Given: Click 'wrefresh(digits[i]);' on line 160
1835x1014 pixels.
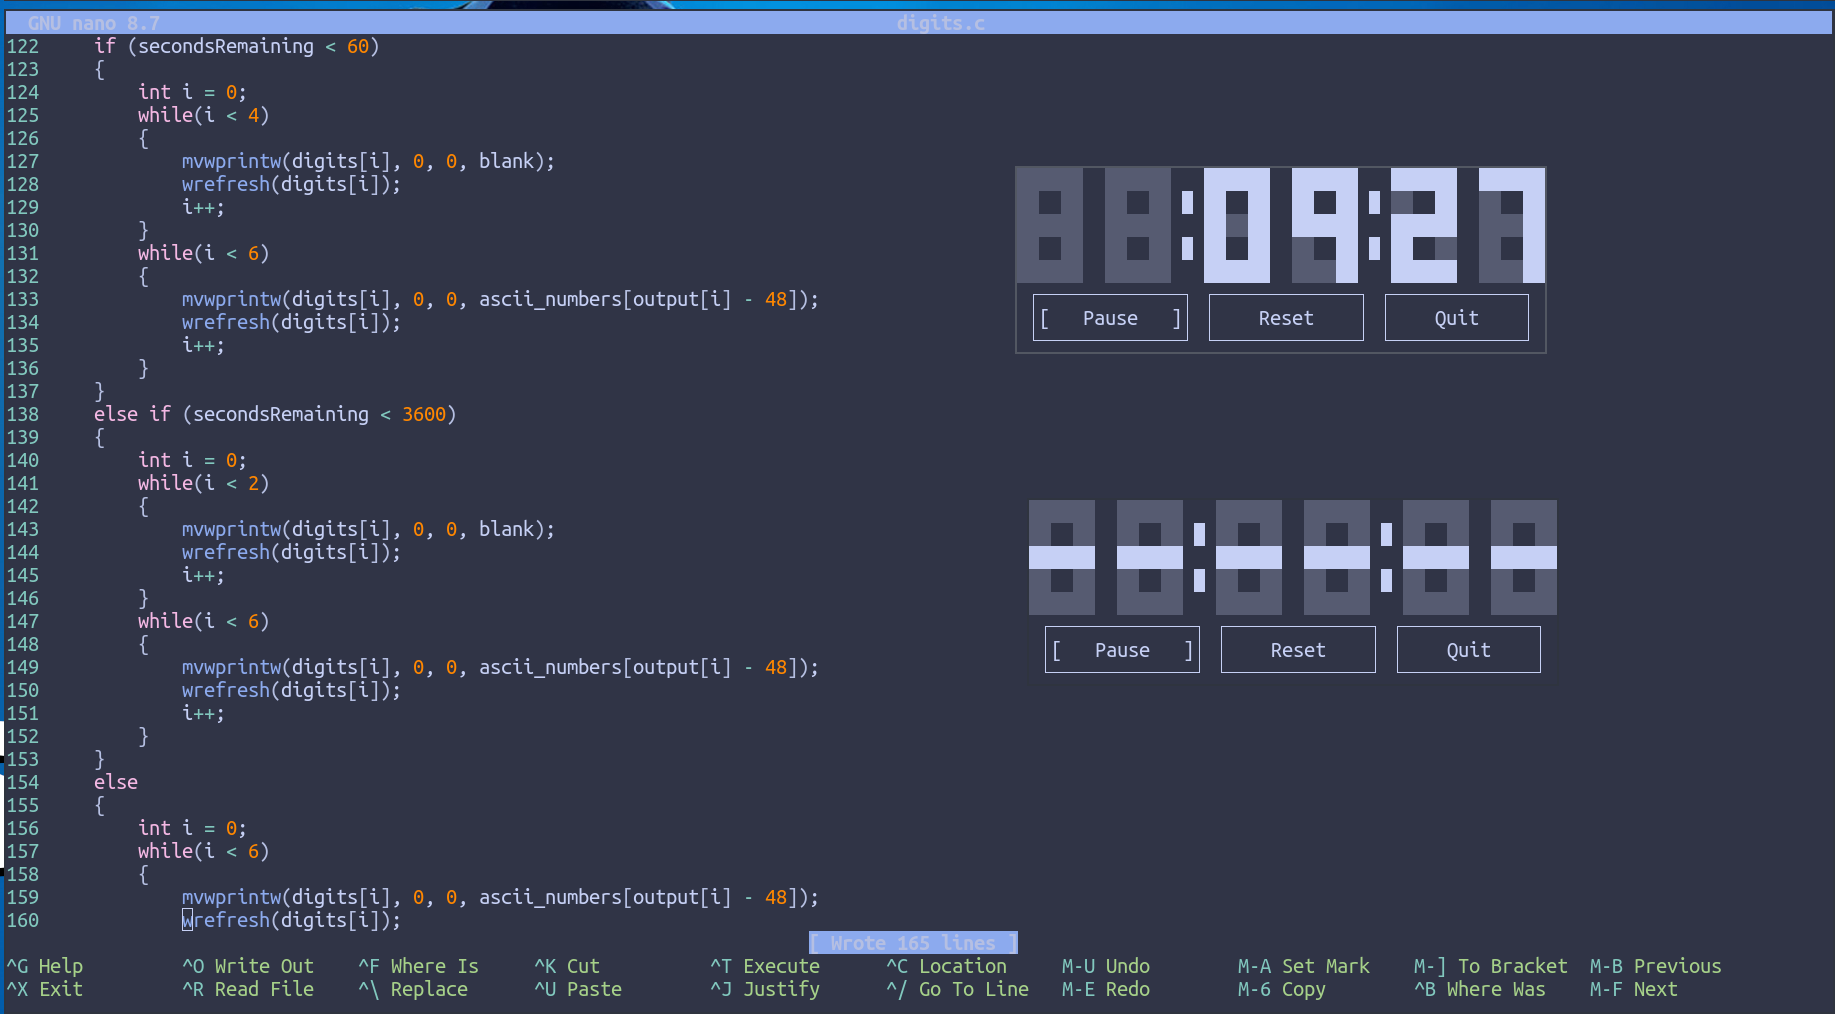Looking at the screenshot, I should coord(291,920).
